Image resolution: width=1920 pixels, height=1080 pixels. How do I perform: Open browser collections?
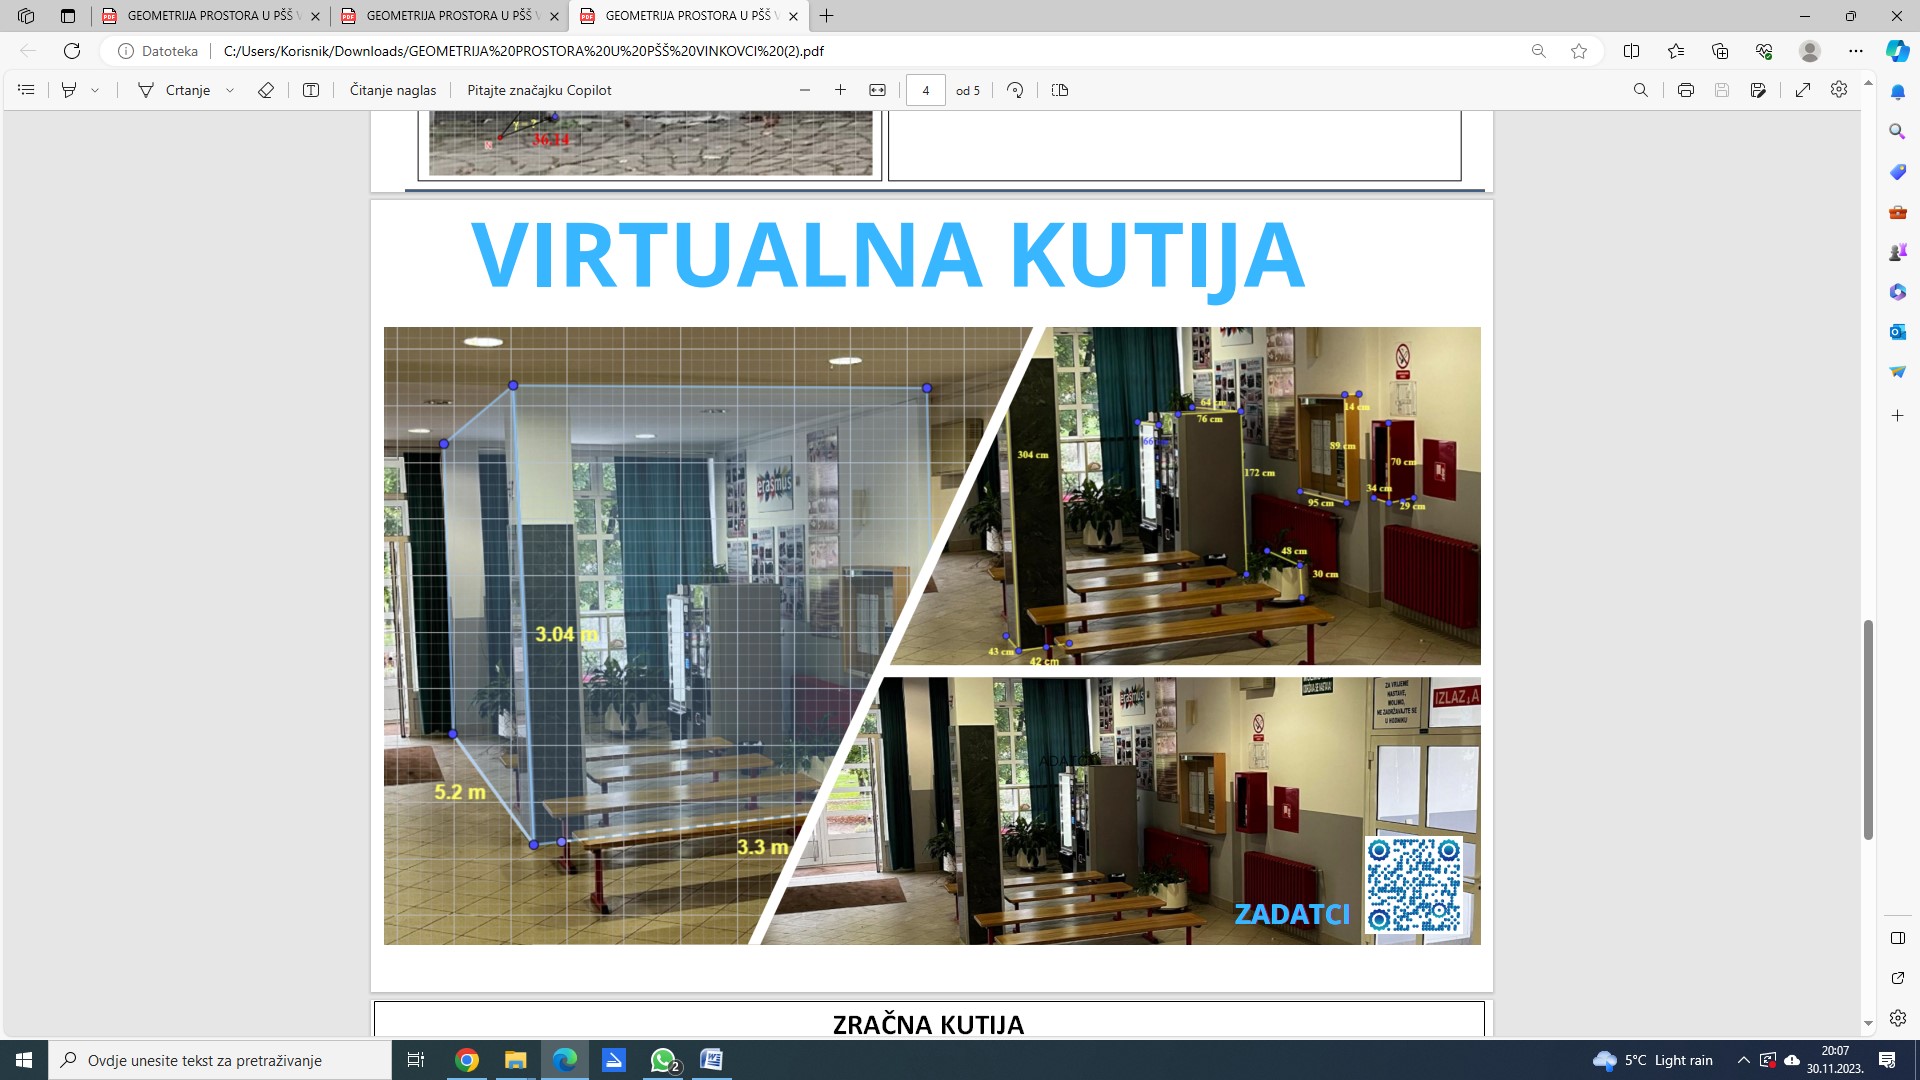[1720, 51]
